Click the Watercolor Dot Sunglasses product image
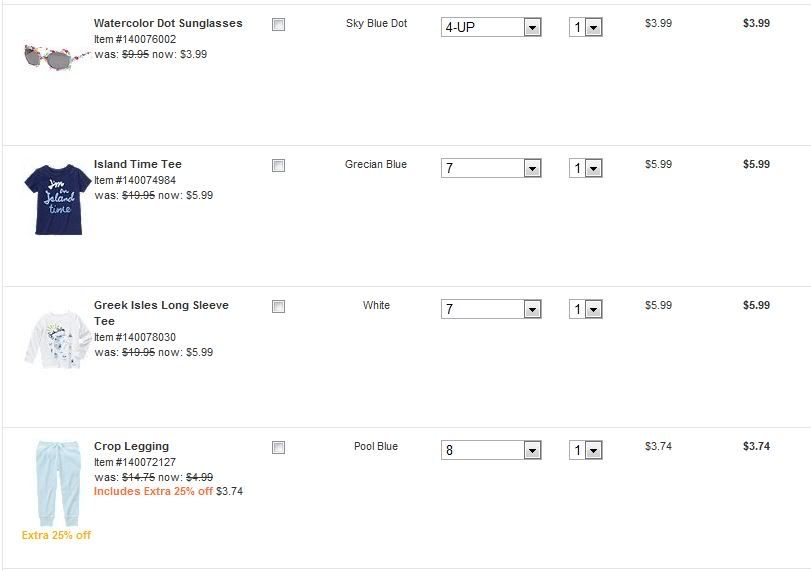Screen dimensions: 811x571 (x=56, y=55)
